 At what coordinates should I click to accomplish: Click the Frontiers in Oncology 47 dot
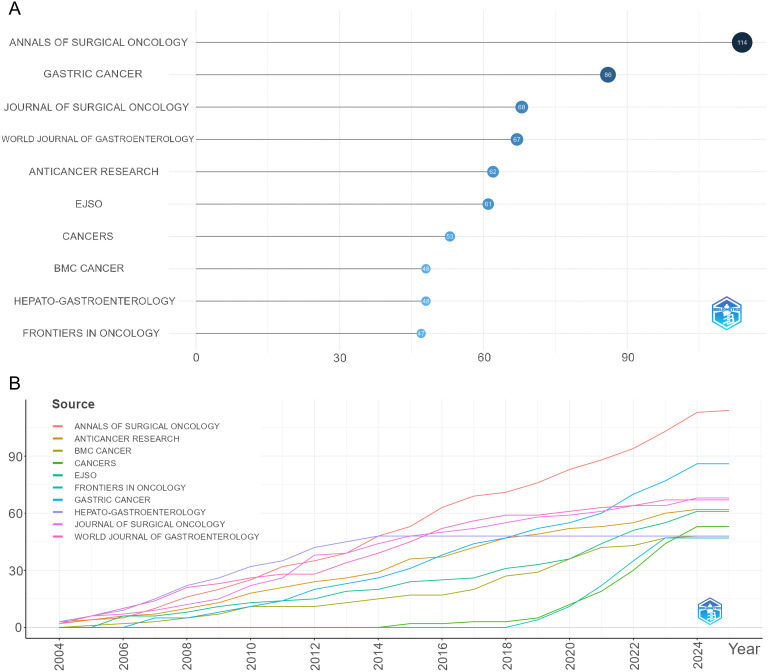[421, 334]
